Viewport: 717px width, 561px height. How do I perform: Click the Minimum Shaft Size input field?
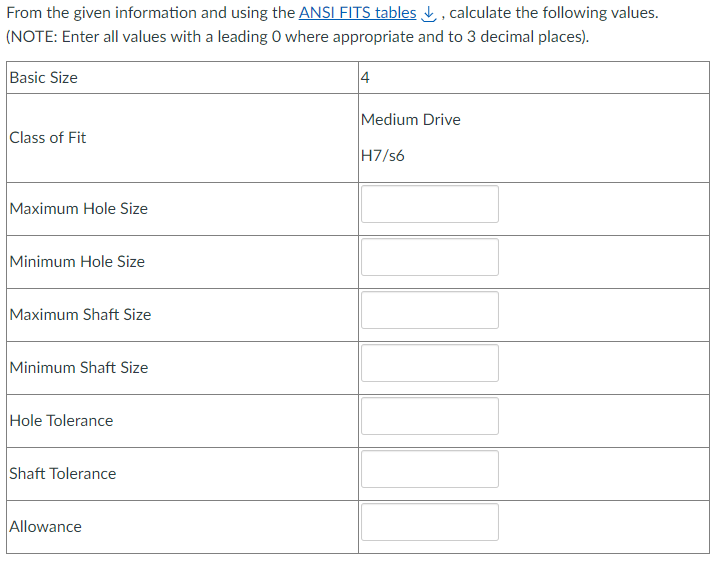[429, 364]
